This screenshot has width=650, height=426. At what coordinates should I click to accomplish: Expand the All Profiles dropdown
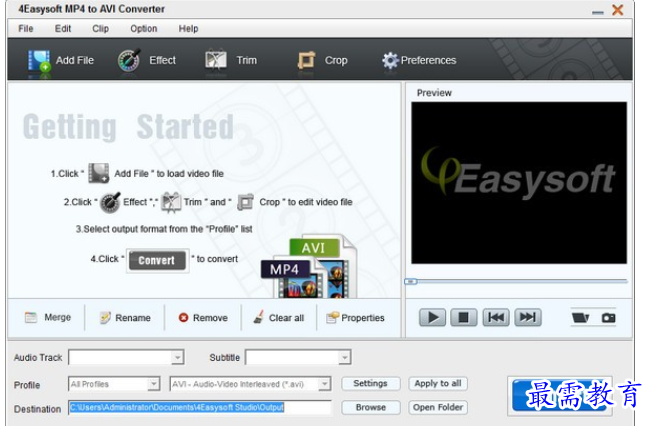tap(153, 384)
